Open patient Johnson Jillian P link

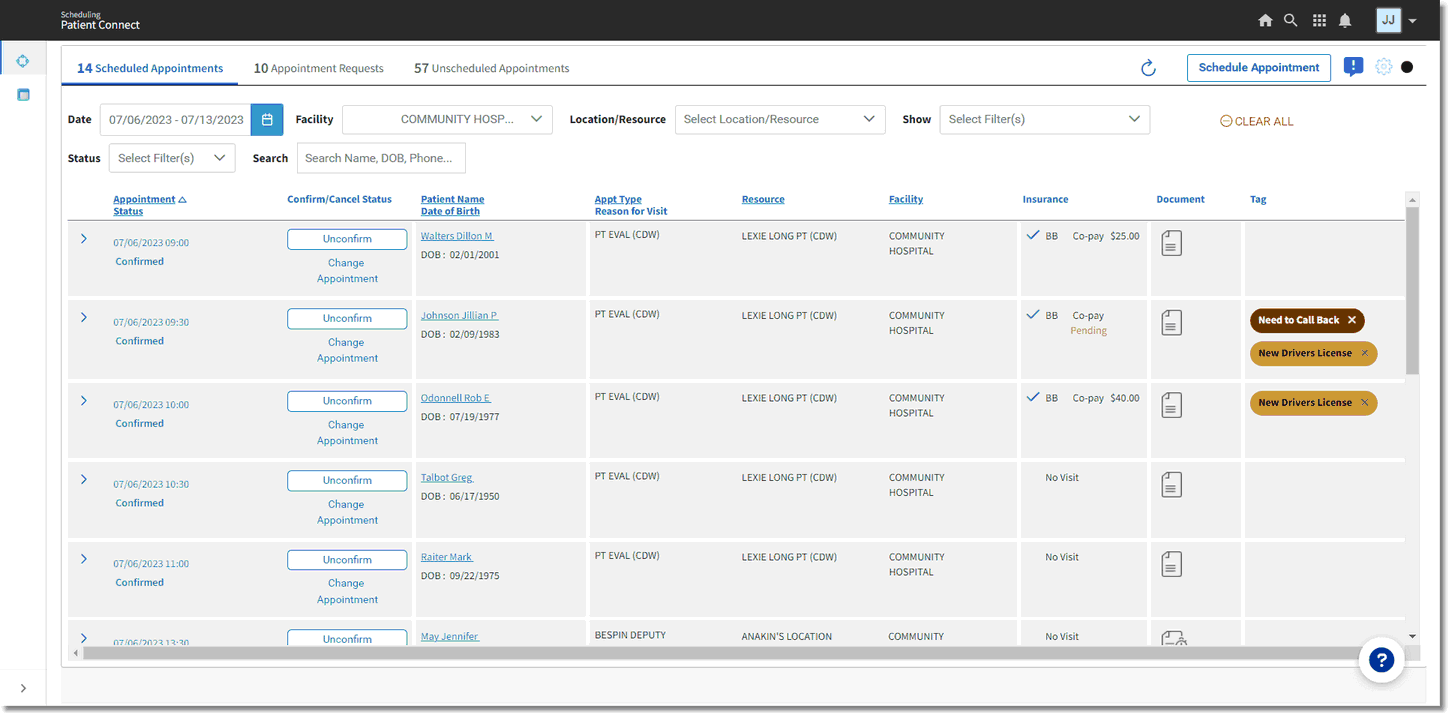point(459,315)
